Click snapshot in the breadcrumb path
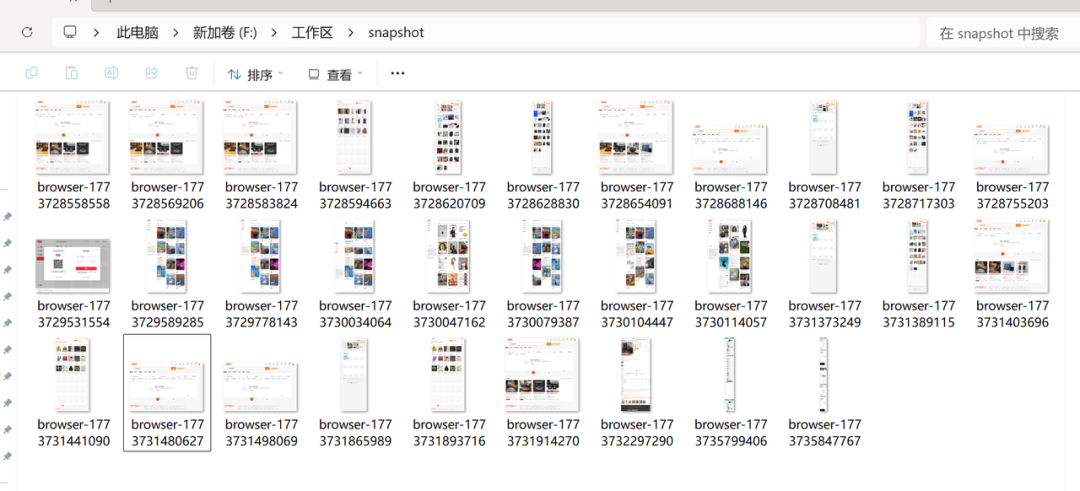Viewport: 1080px width, 491px height. point(396,32)
